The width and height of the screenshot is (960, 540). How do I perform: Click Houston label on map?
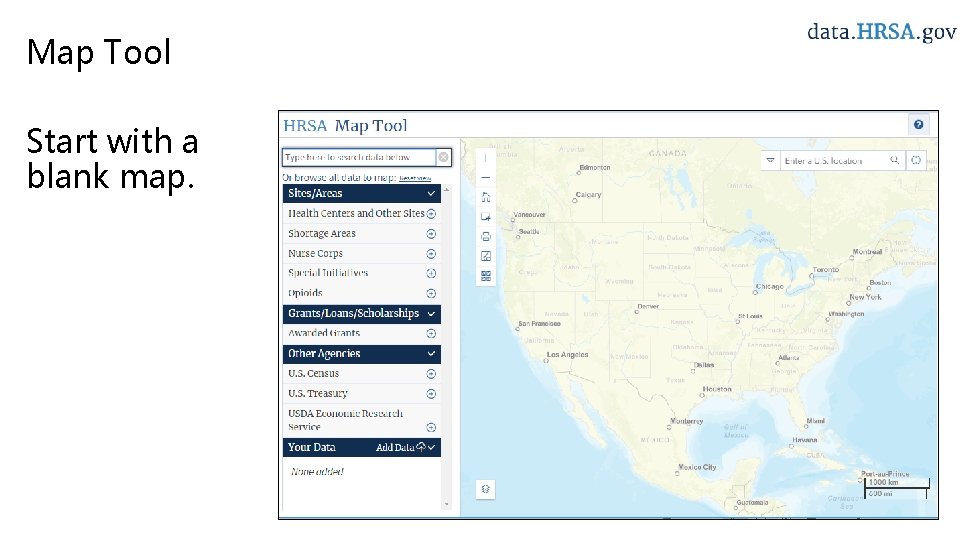tap(717, 389)
